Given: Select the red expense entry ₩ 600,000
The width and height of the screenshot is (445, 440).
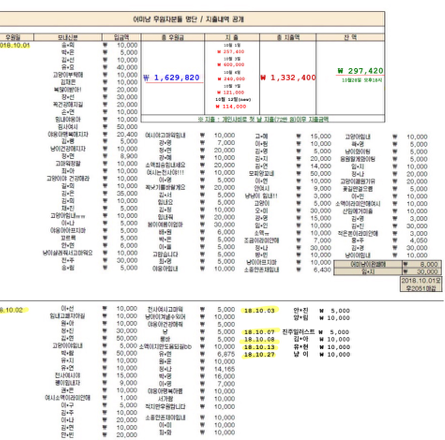Looking at the screenshot, I should click(x=231, y=65).
